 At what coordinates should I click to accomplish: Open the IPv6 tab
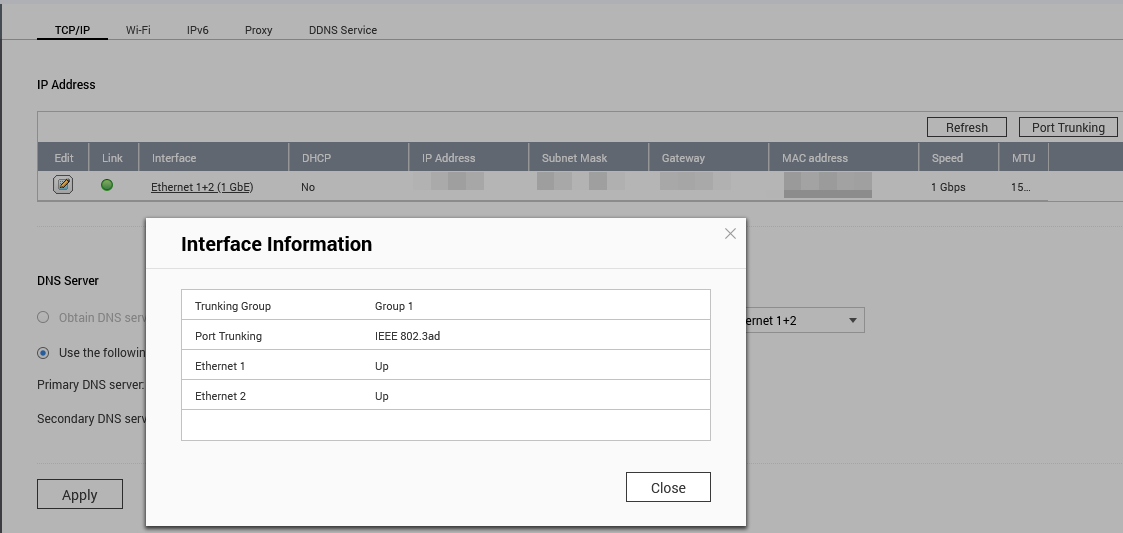point(197,30)
